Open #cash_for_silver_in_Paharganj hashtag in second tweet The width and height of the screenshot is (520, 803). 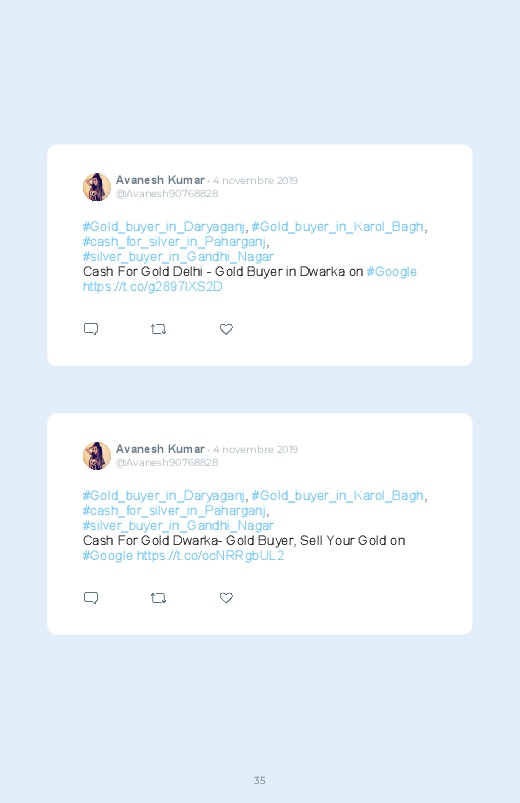(x=174, y=511)
